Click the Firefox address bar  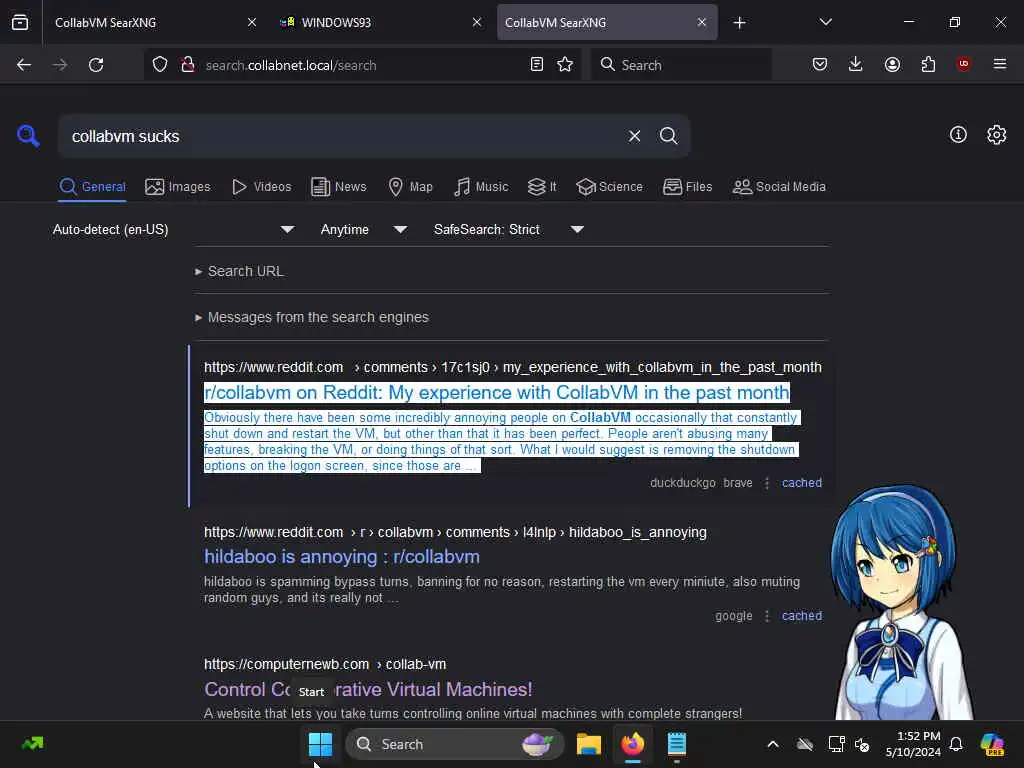click(x=362, y=65)
